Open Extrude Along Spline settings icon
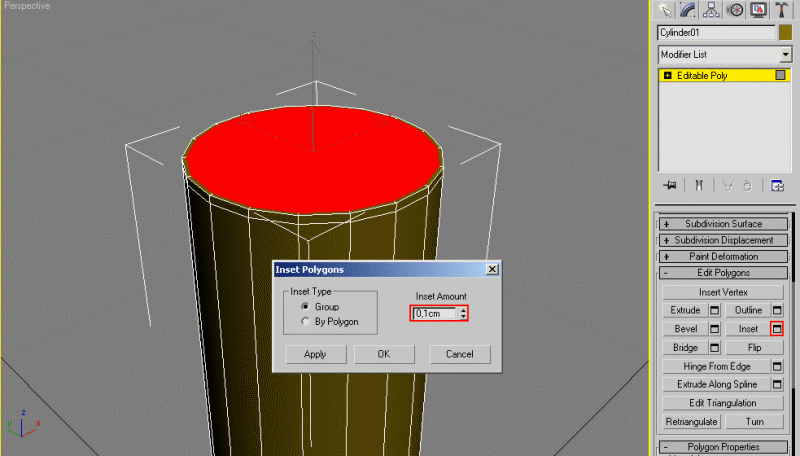This screenshot has height=456, width=800. [777, 384]
